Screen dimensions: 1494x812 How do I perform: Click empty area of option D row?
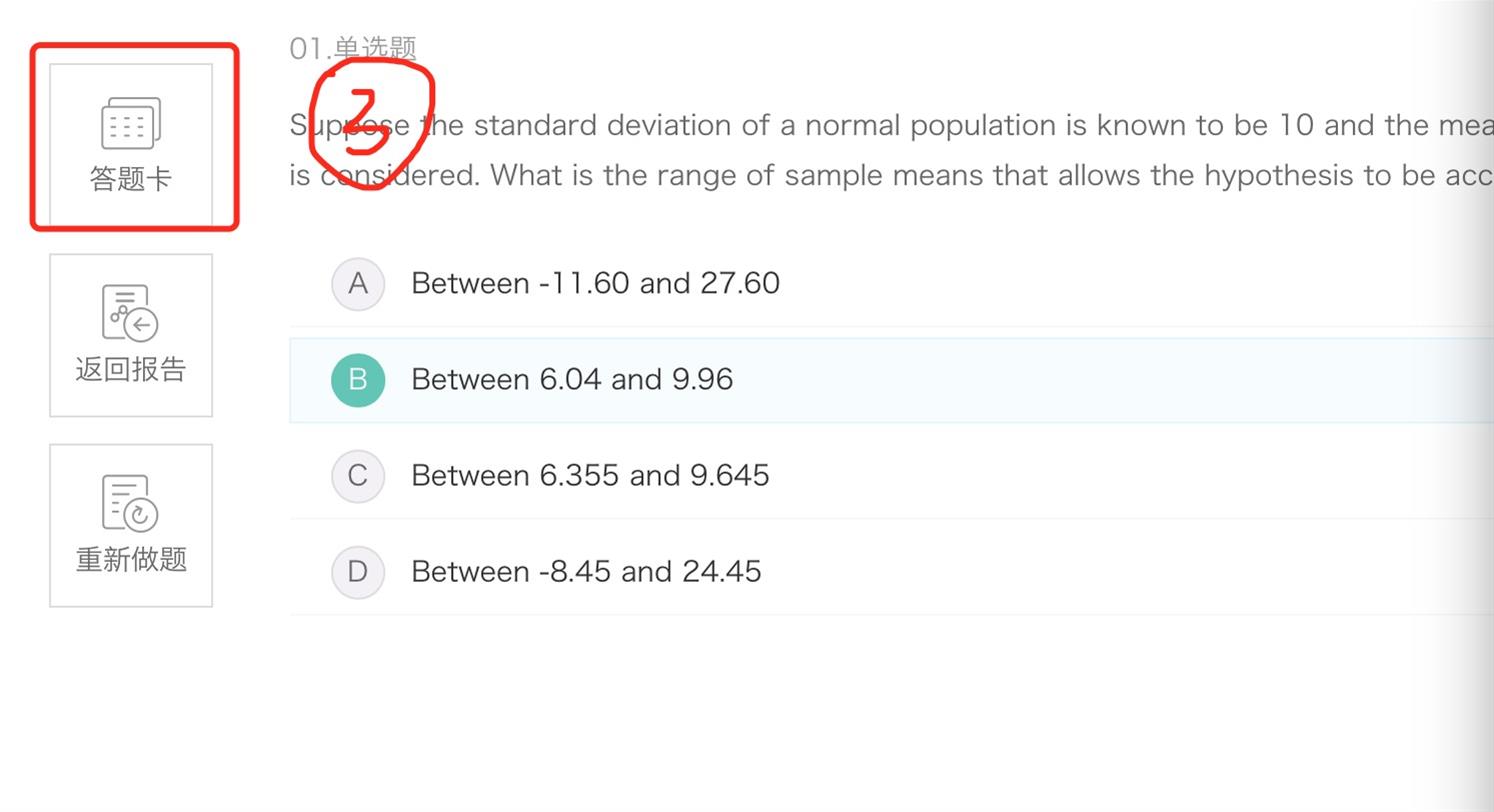pyautogui.click(x=1100, y=572)
